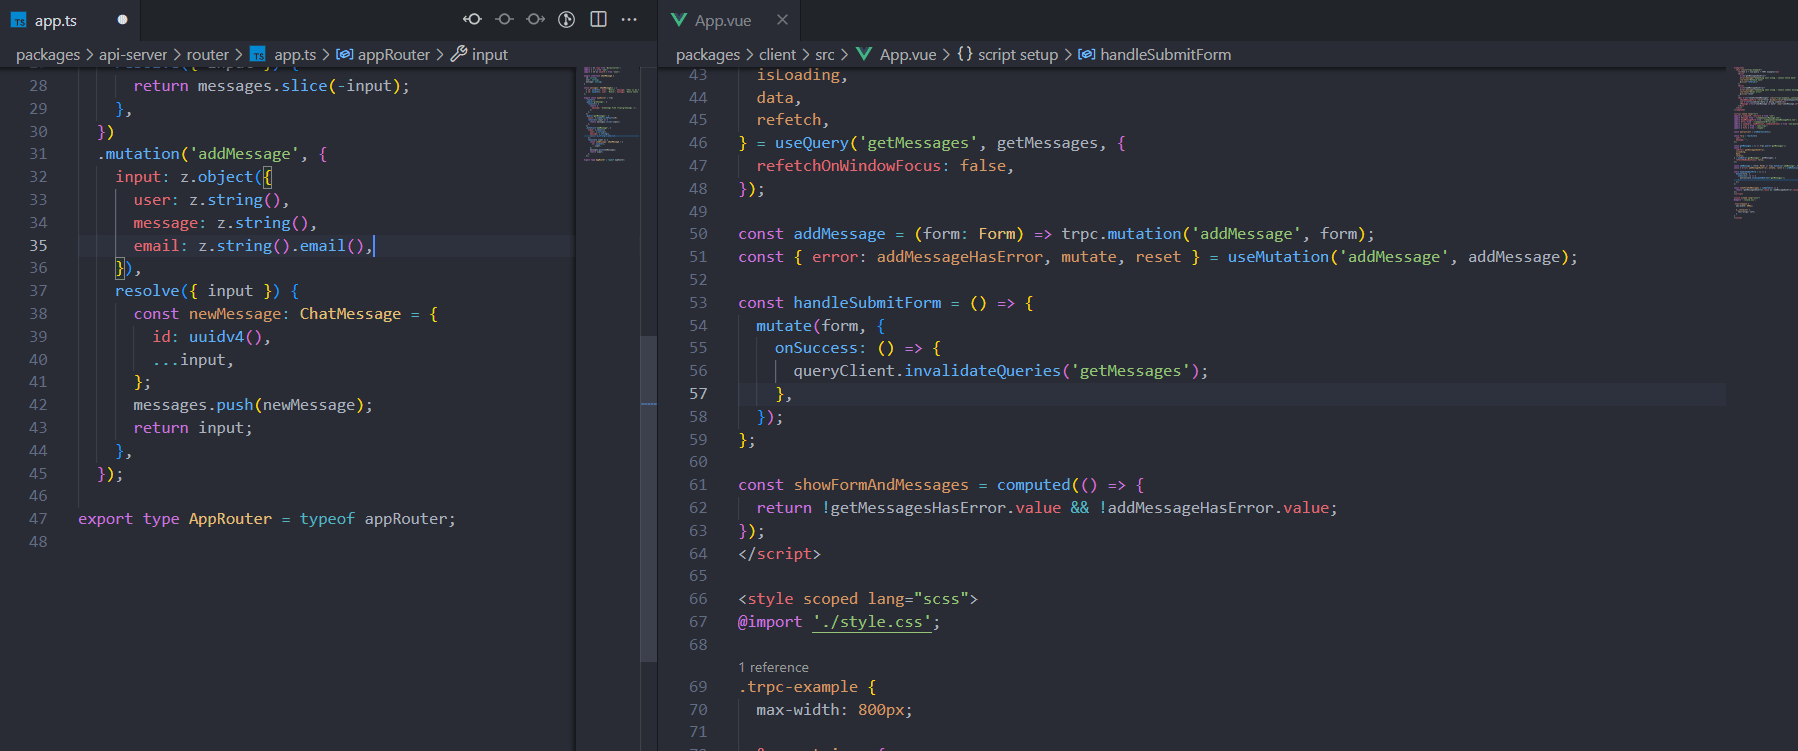Open the api-server breadcrumb dropdown
This screenshot has width=1798, height=751.
point(133,55)
